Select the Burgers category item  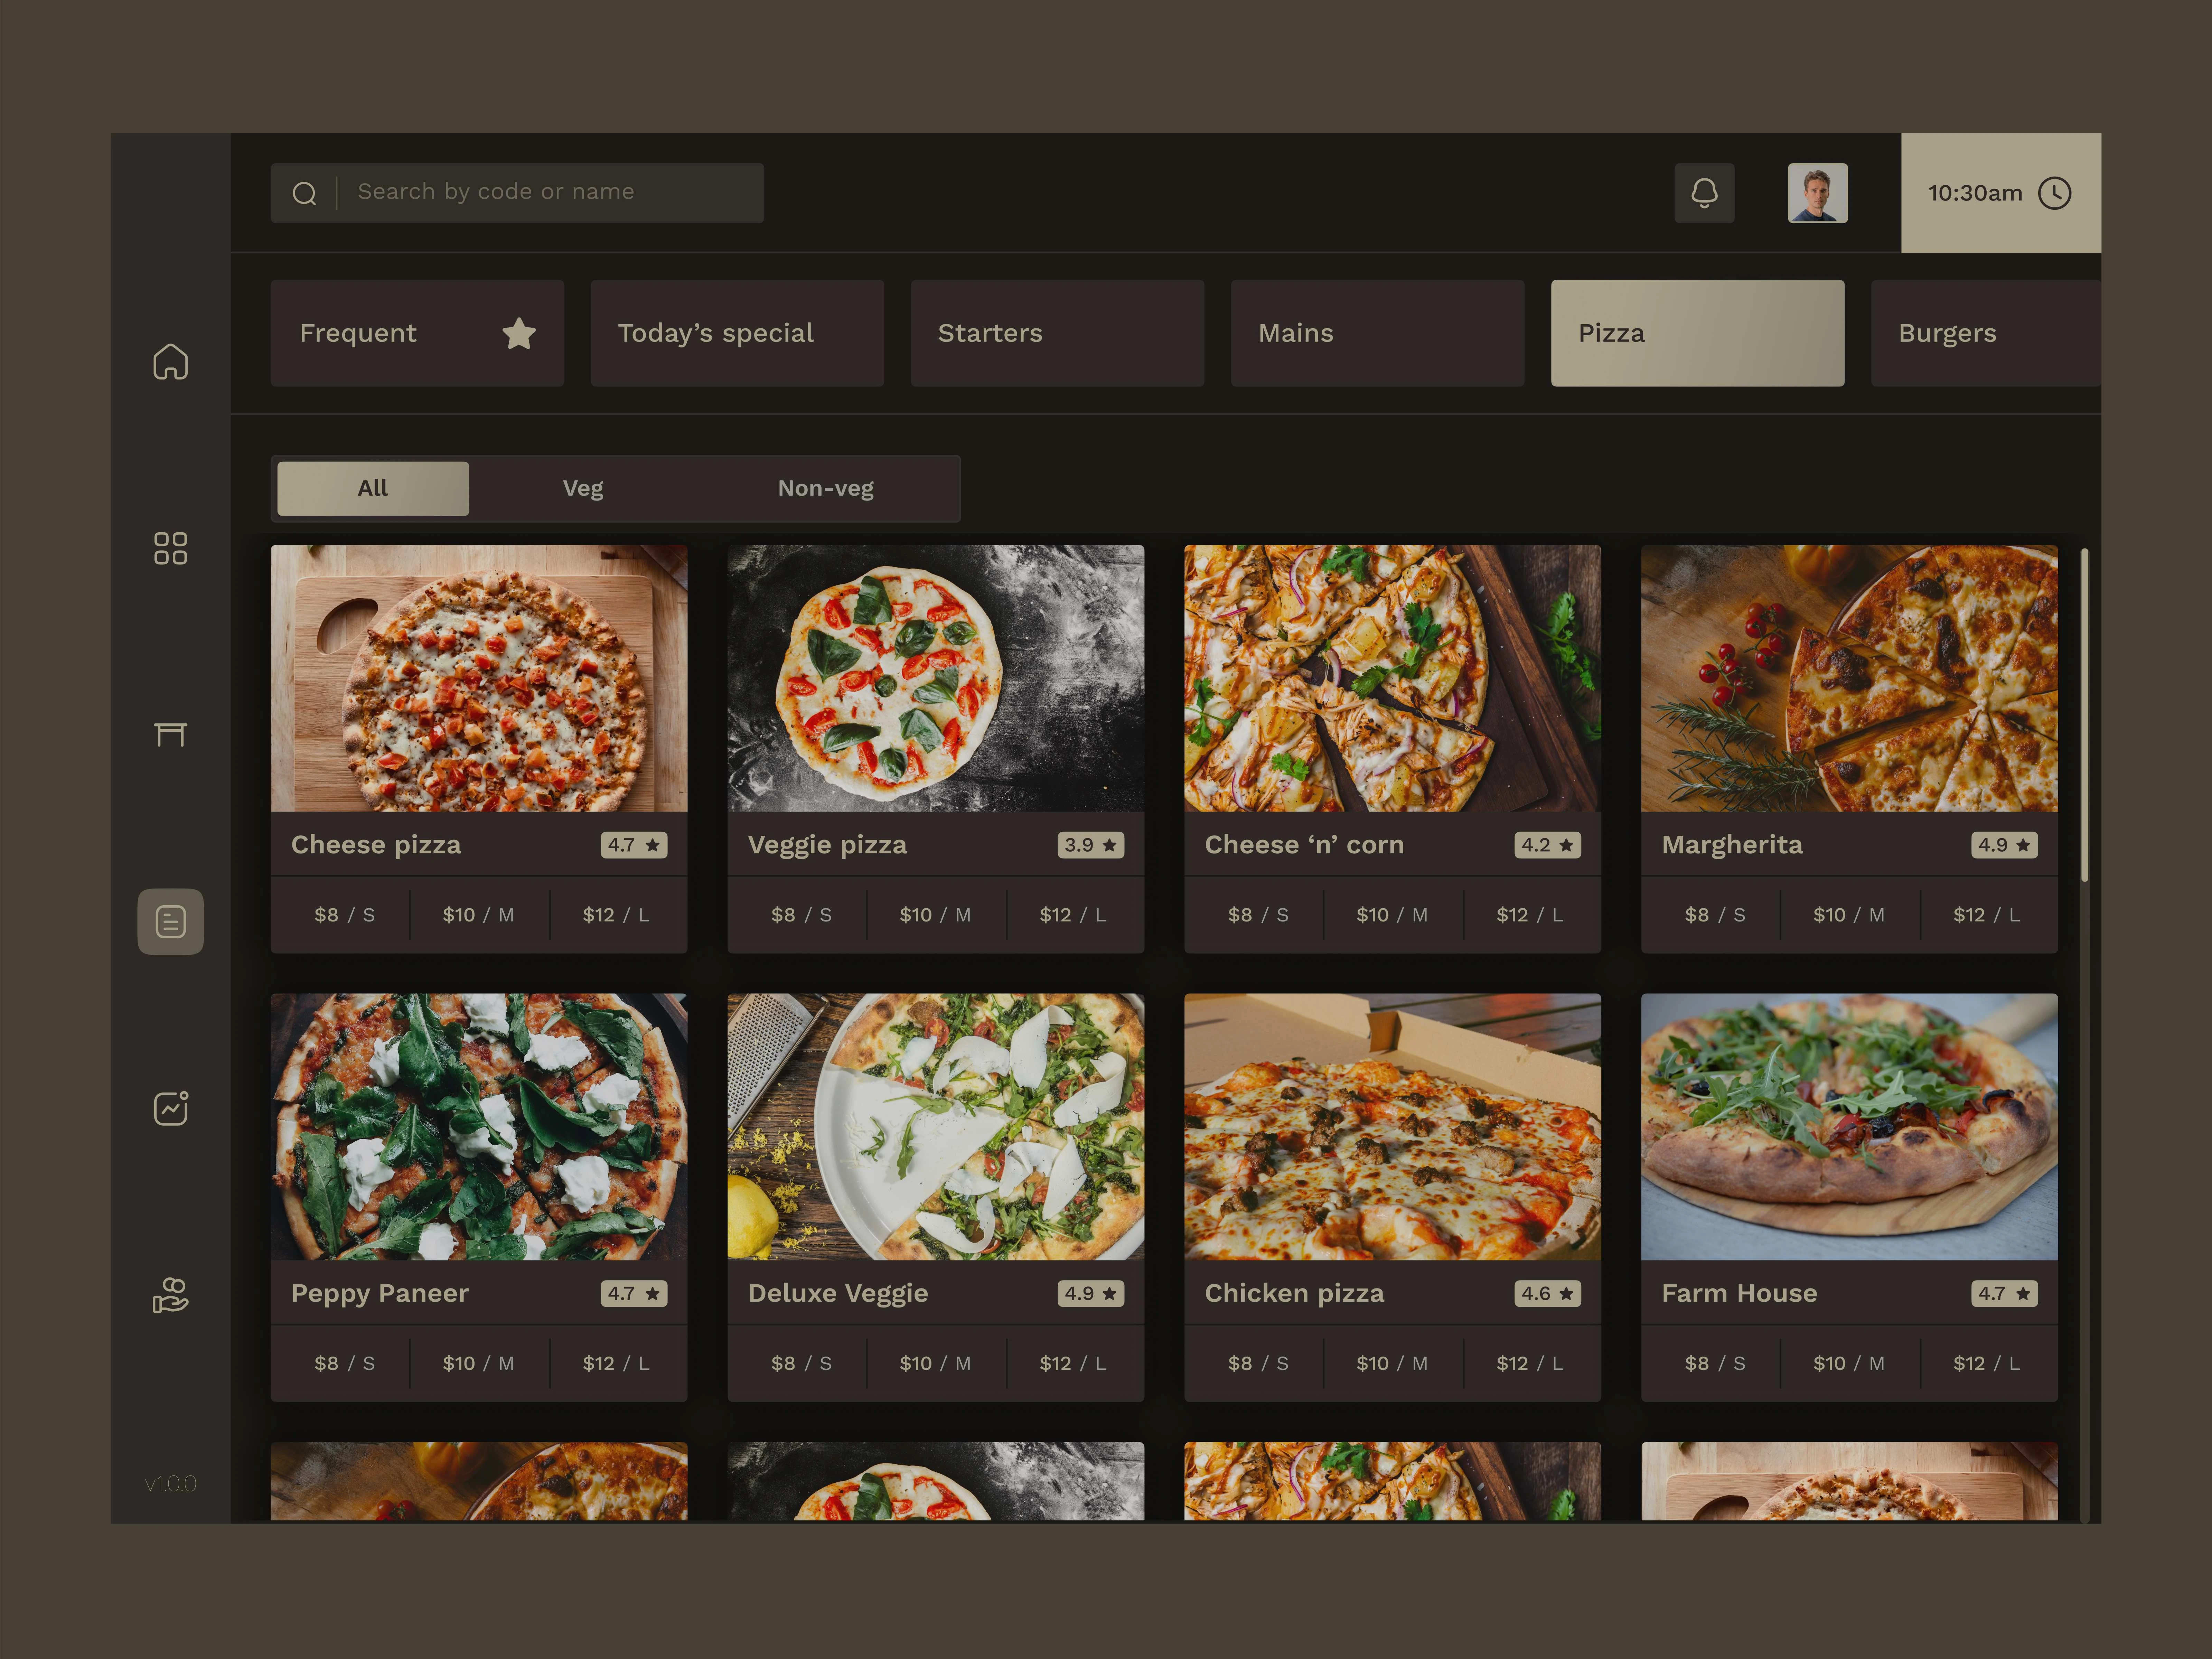(1946, 331)
